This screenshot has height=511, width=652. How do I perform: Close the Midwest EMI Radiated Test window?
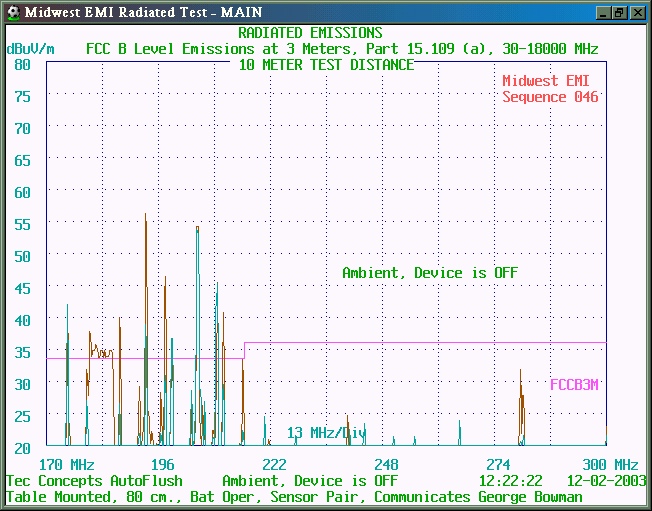pyautogui.click(x=637, y=12)
